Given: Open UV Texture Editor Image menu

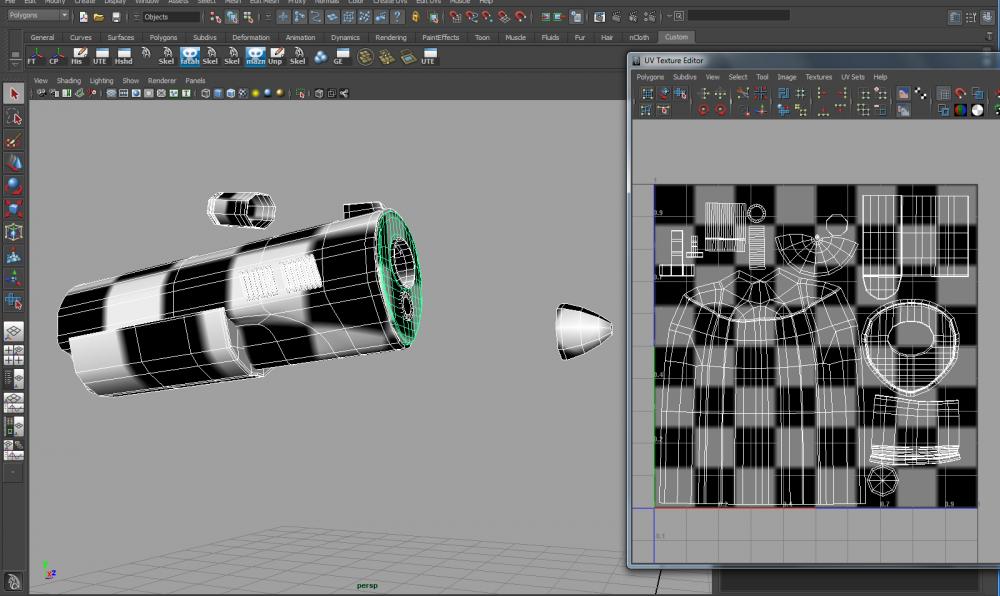Looking at the screenshot, I should click(786, 77).
